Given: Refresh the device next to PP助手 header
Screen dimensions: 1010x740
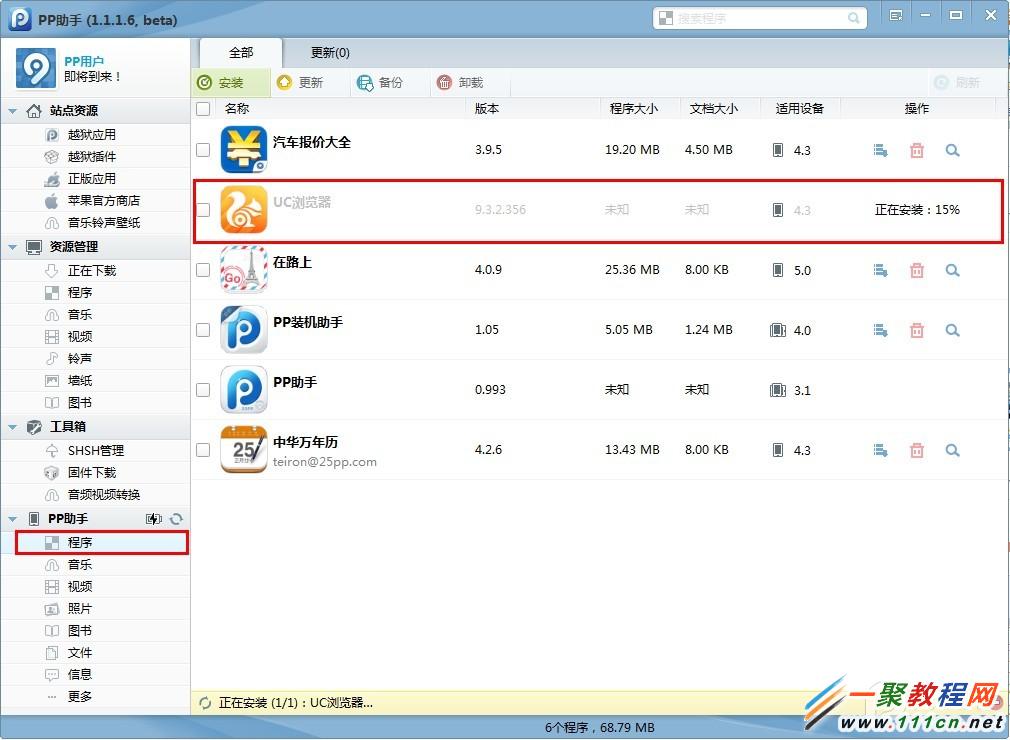Looking at the screenshot, I should pyautogui.click(x=177, y=519).
